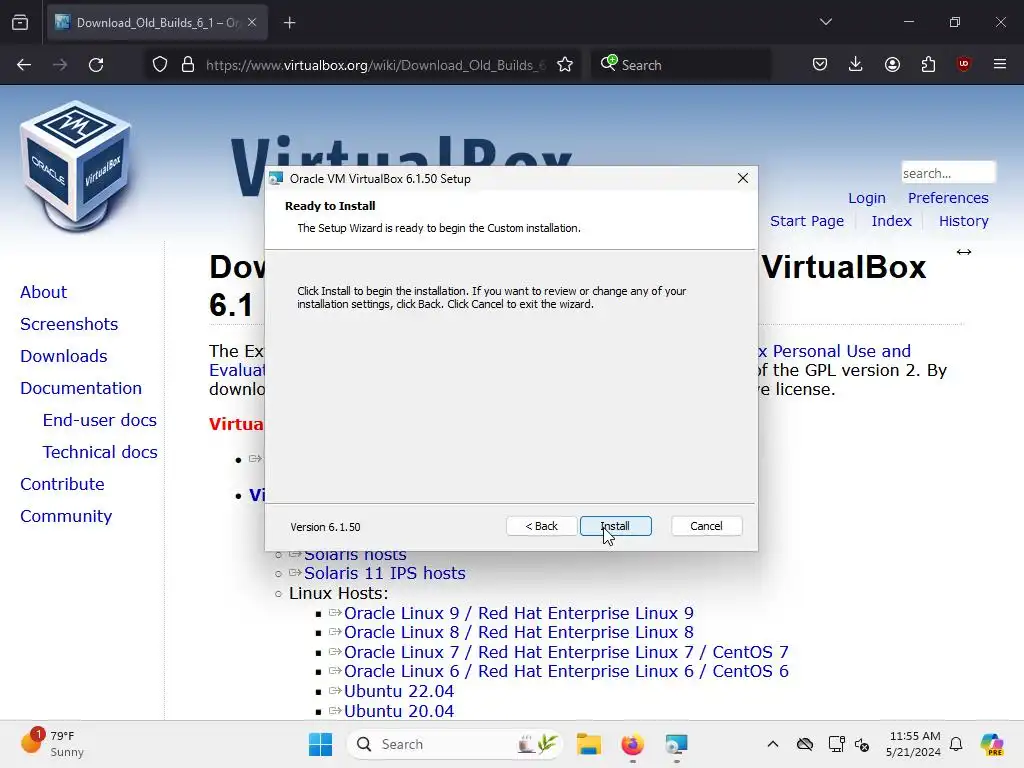The height and width of the screenshot is (768, 1024).
Task: Open Oracle Linux 9 / RHEL 9 link
Action: pos(519,613)
